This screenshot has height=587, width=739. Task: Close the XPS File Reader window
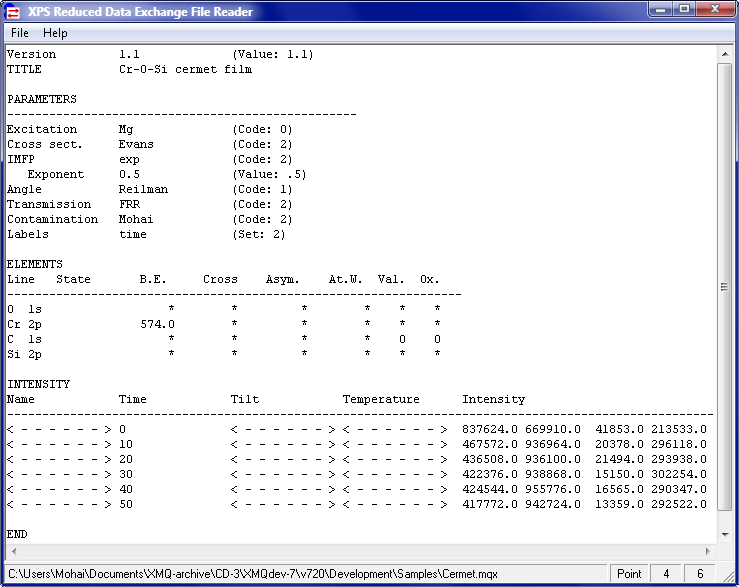pos(713,10)
